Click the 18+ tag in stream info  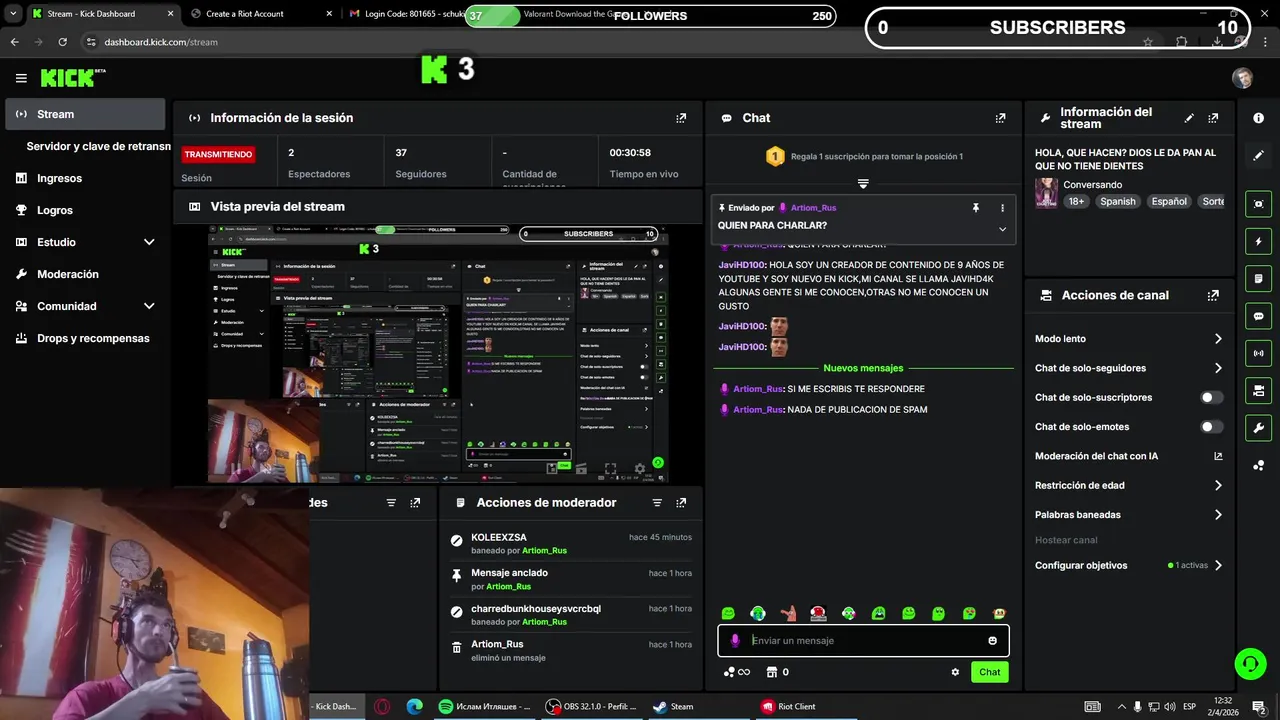point(1076,201)
